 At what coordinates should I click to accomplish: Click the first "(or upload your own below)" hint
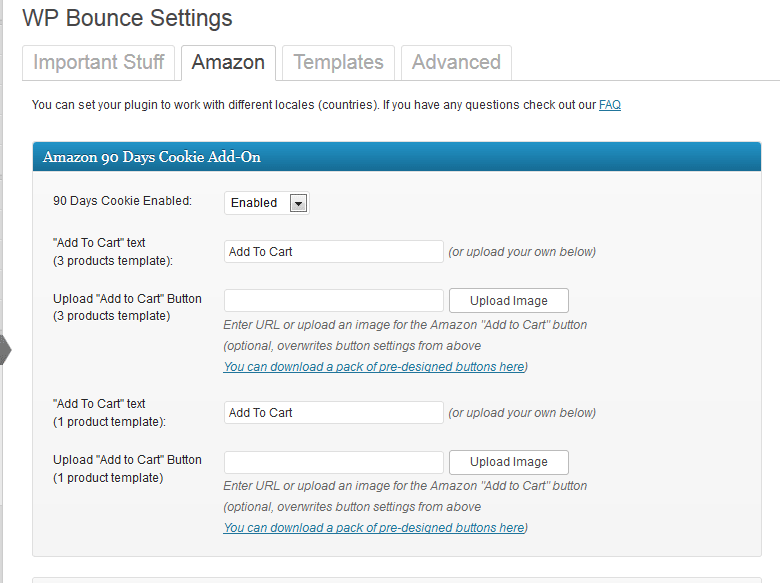[x=522, y=252]
